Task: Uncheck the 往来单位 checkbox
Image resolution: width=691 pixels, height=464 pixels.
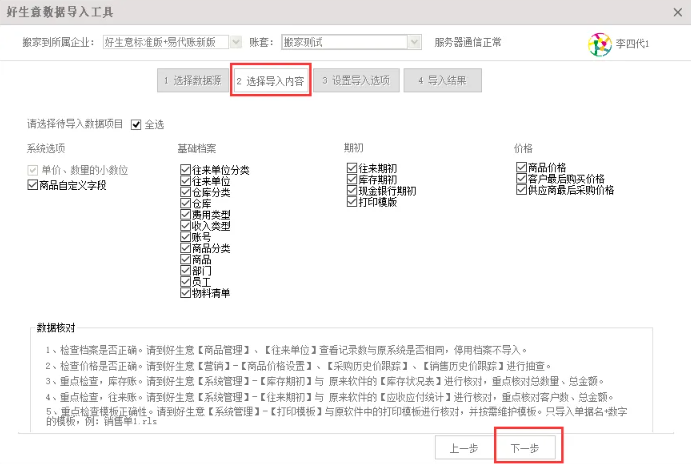Action: (185, 181)
